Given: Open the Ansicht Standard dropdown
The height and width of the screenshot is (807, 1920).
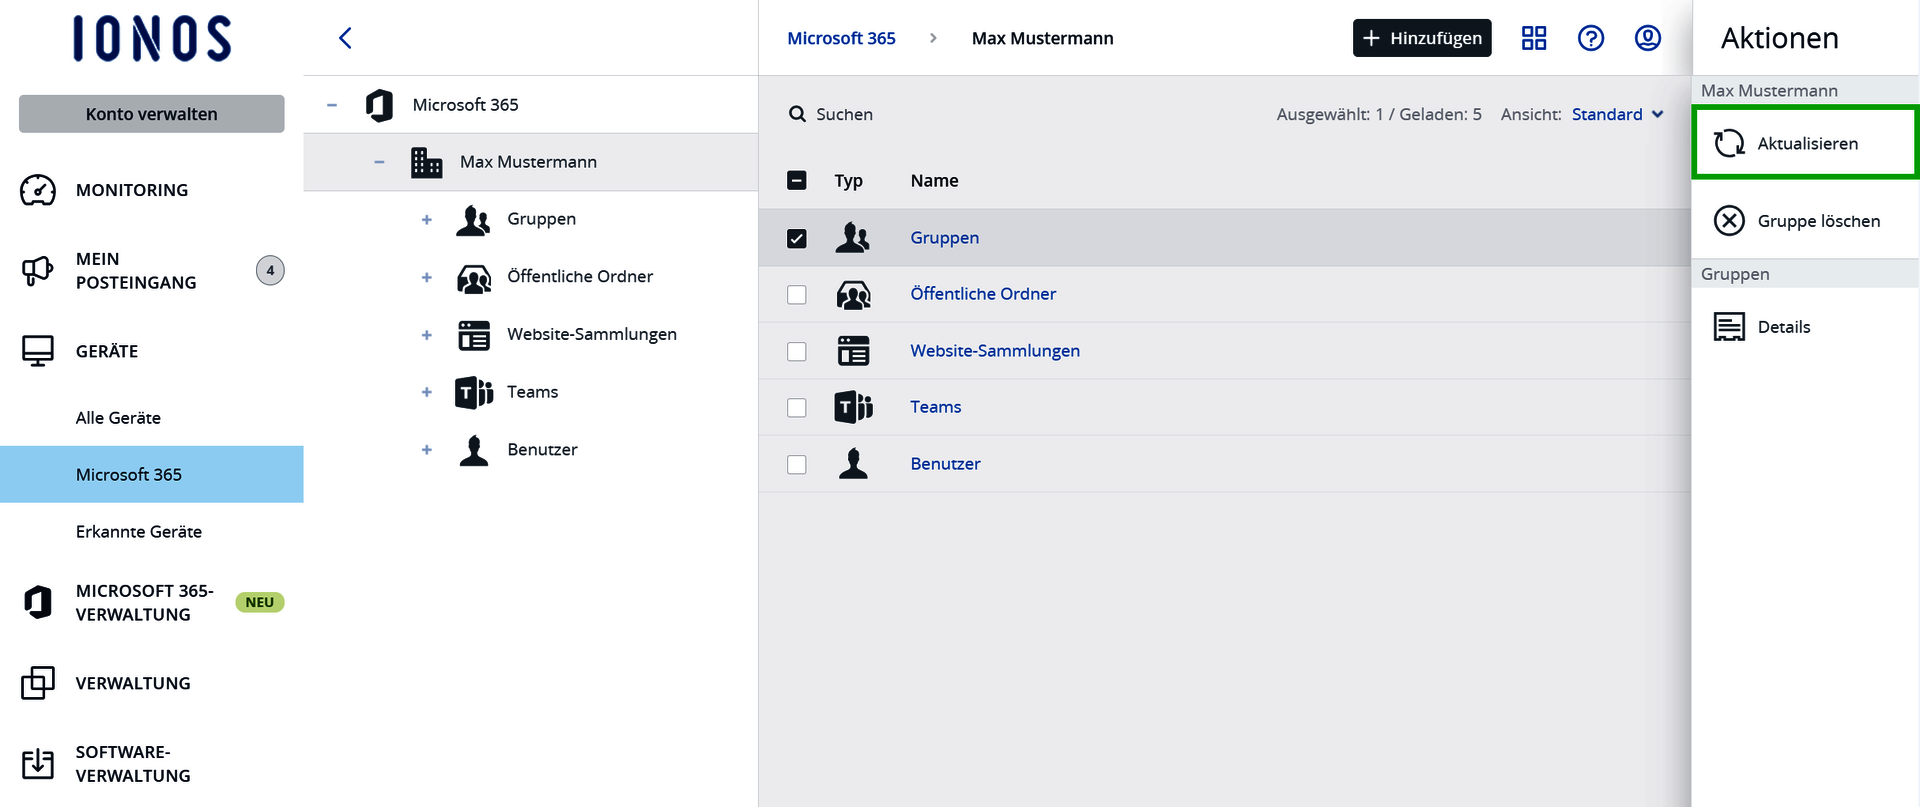Looking at the screenshot, I should coord(1617,114).
